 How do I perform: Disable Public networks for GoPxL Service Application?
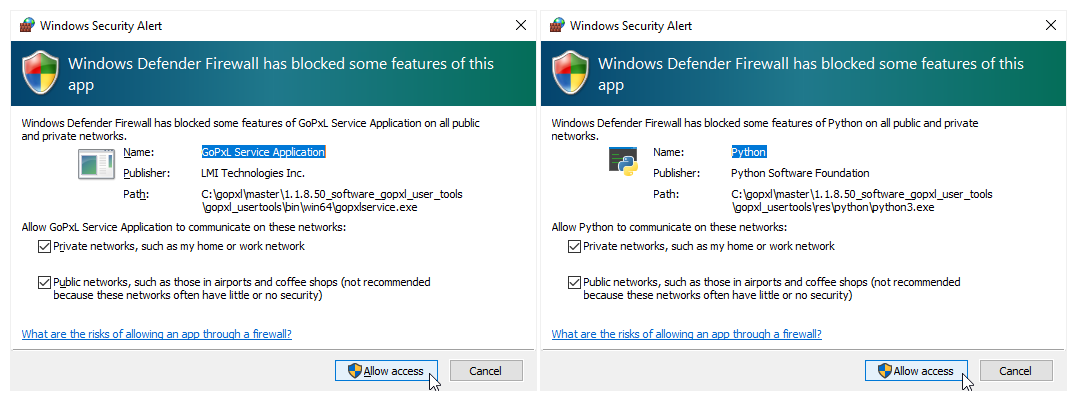pyautogui.click(x=44, y=283)
